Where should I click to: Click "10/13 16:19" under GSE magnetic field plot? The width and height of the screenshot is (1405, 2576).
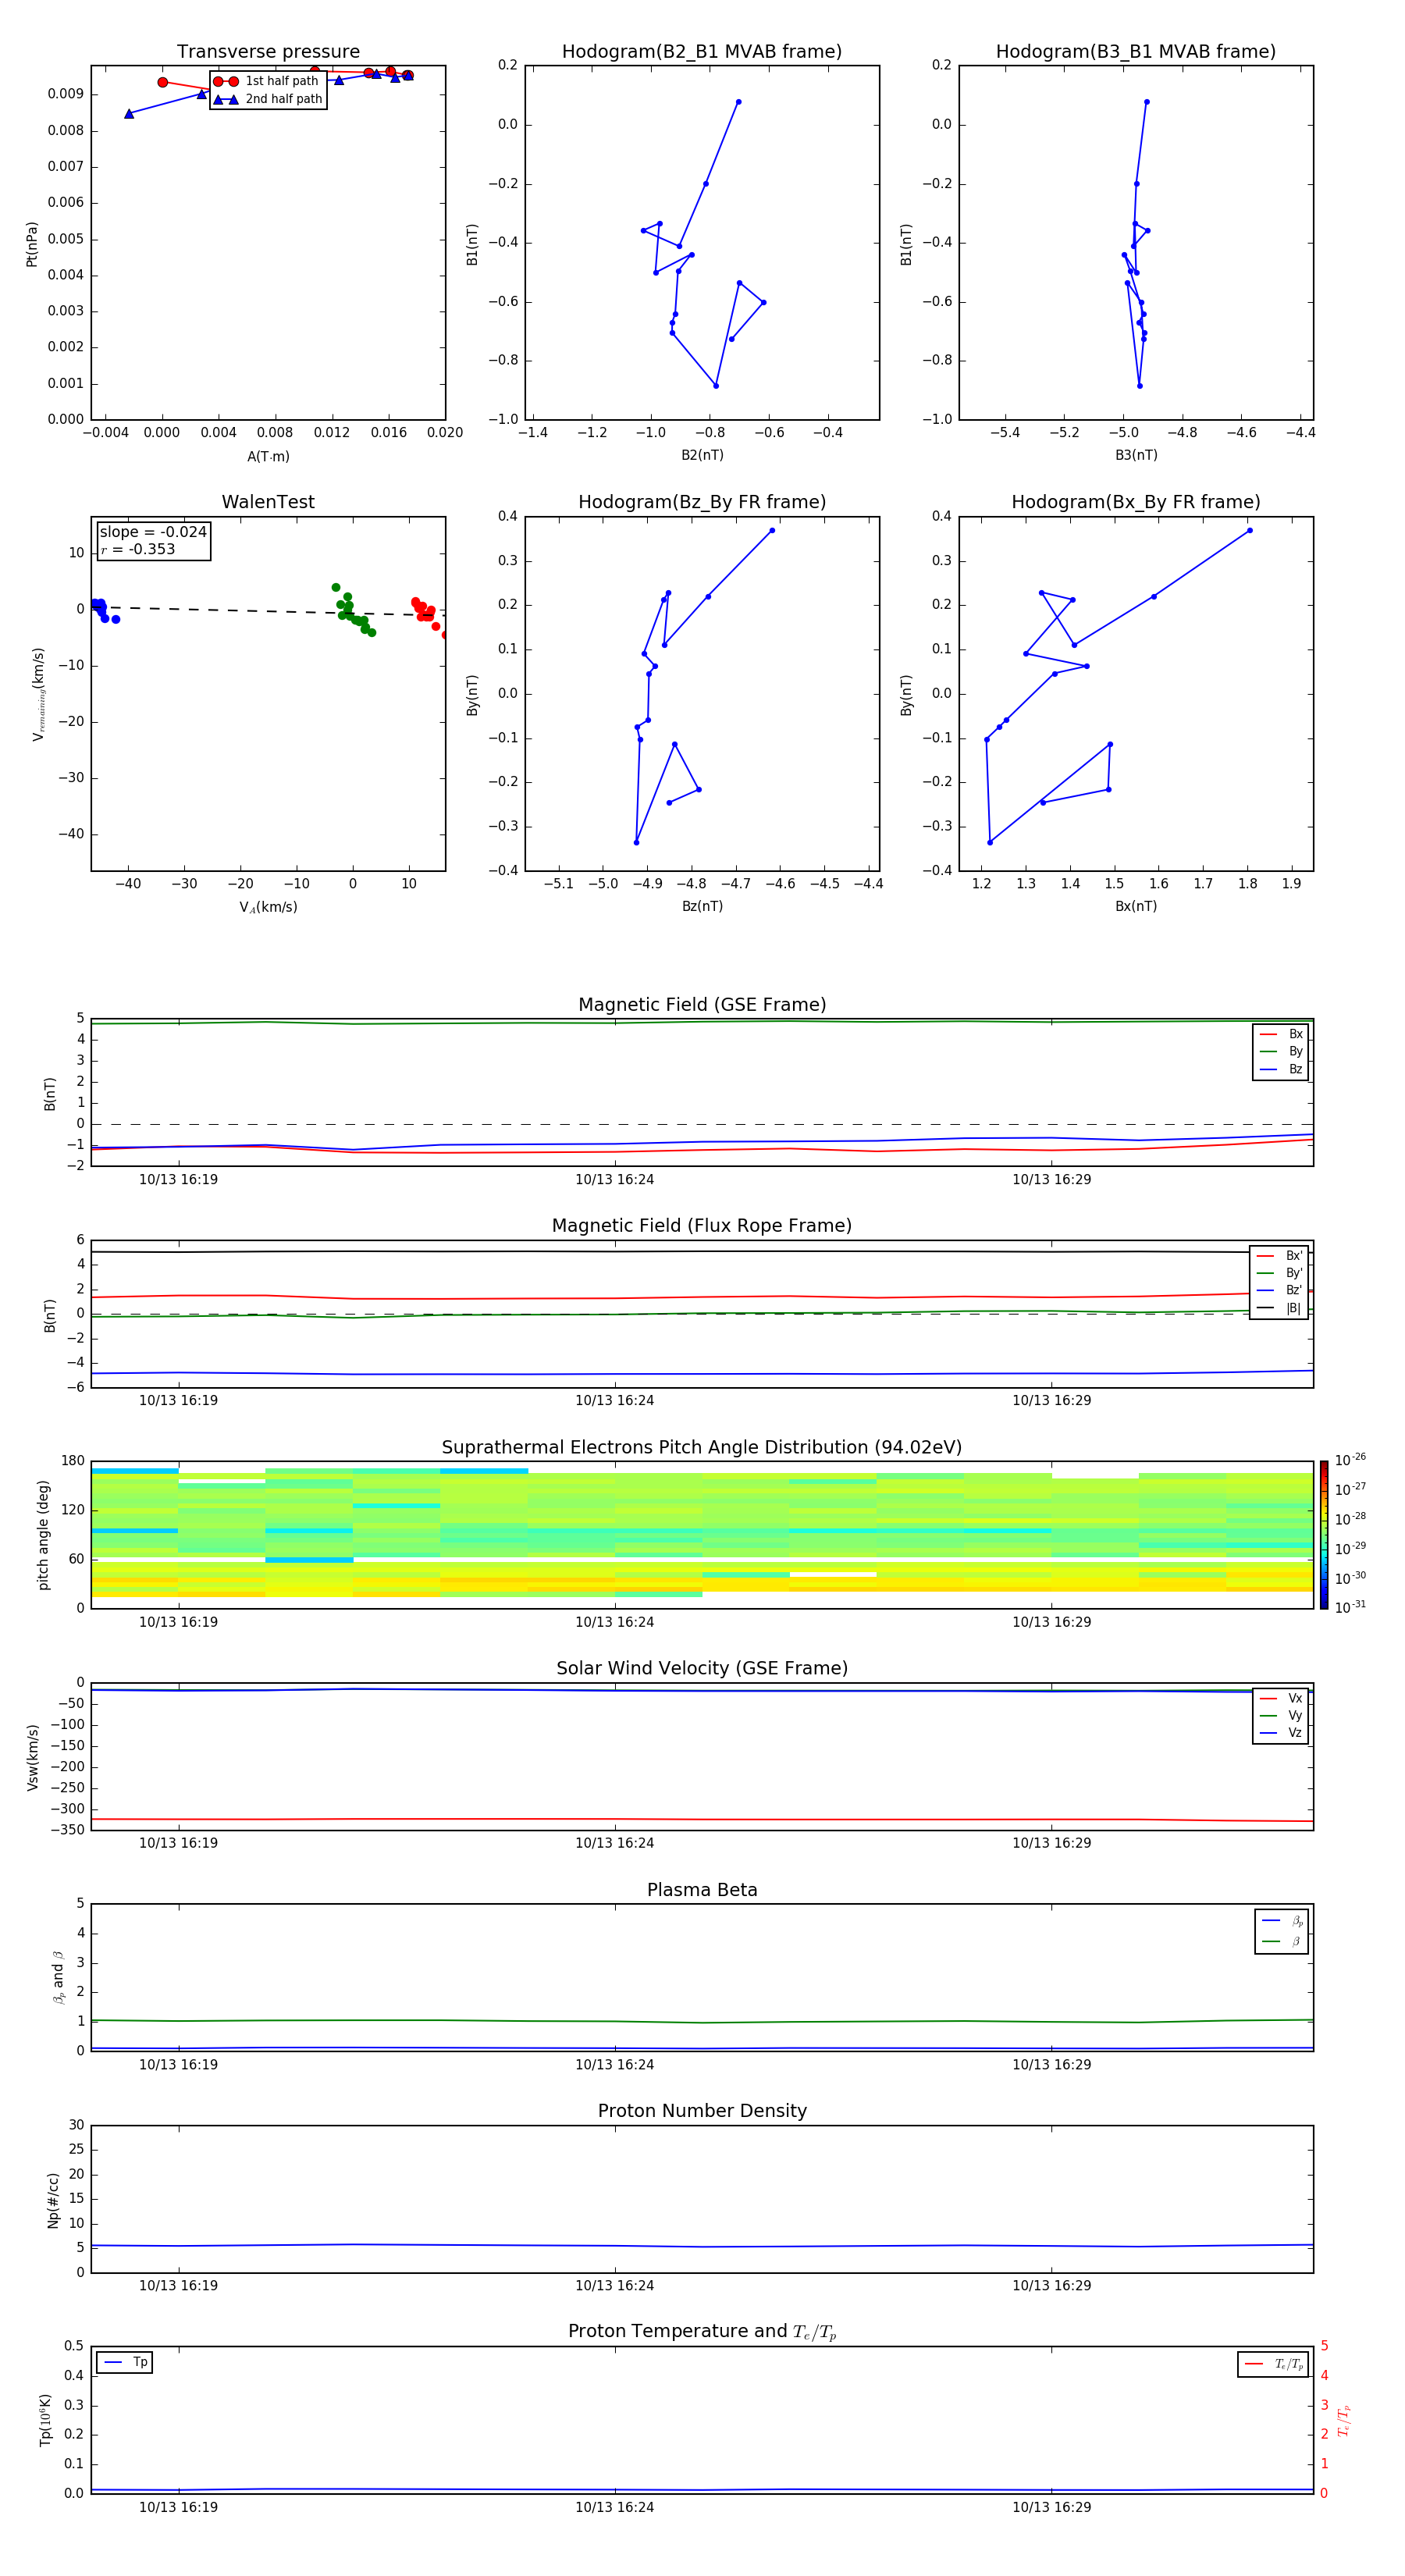click(178, 1179)
